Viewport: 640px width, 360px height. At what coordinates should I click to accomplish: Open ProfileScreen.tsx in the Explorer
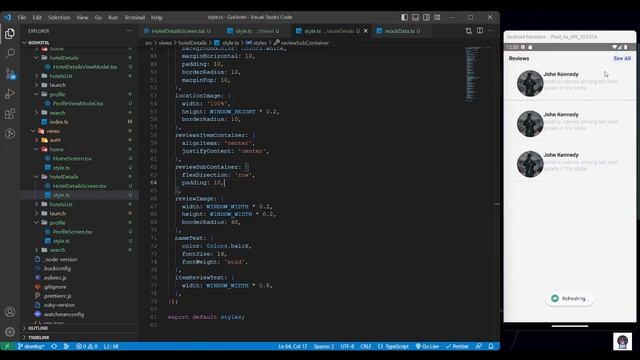point(72,231)
